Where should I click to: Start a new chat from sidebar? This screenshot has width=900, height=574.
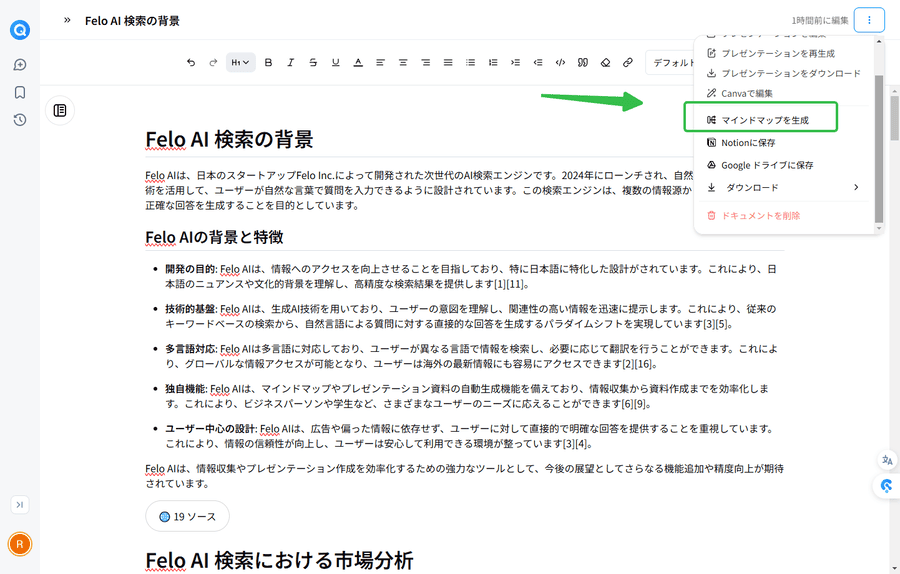click(x=20, y=65)
